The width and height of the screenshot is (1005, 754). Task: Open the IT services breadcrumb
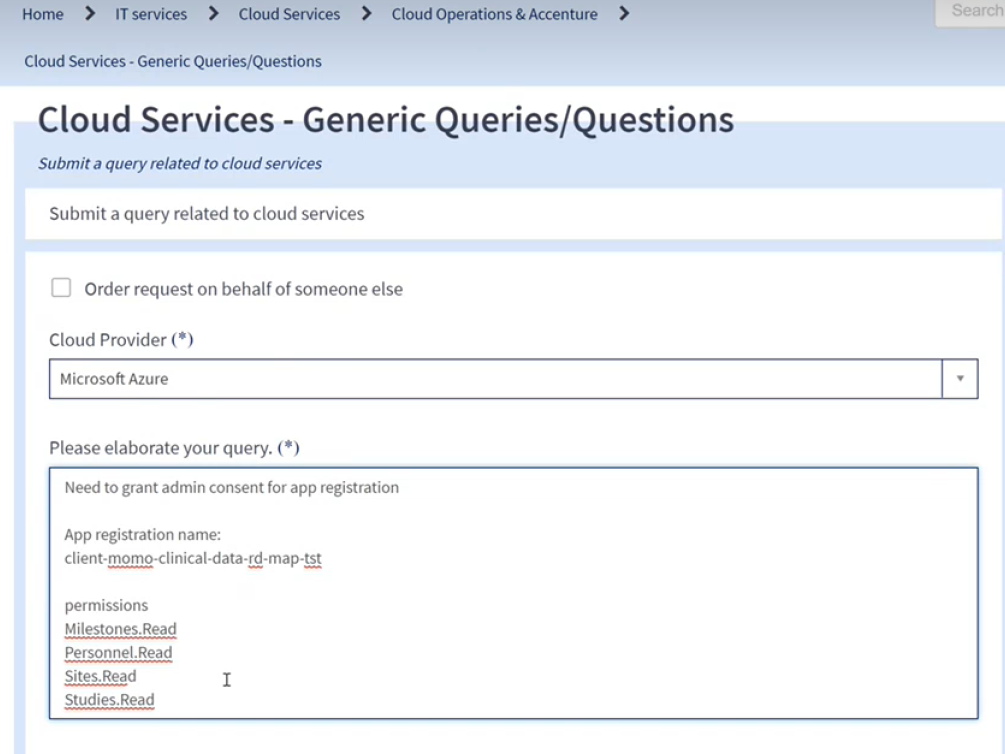[151, 14]
